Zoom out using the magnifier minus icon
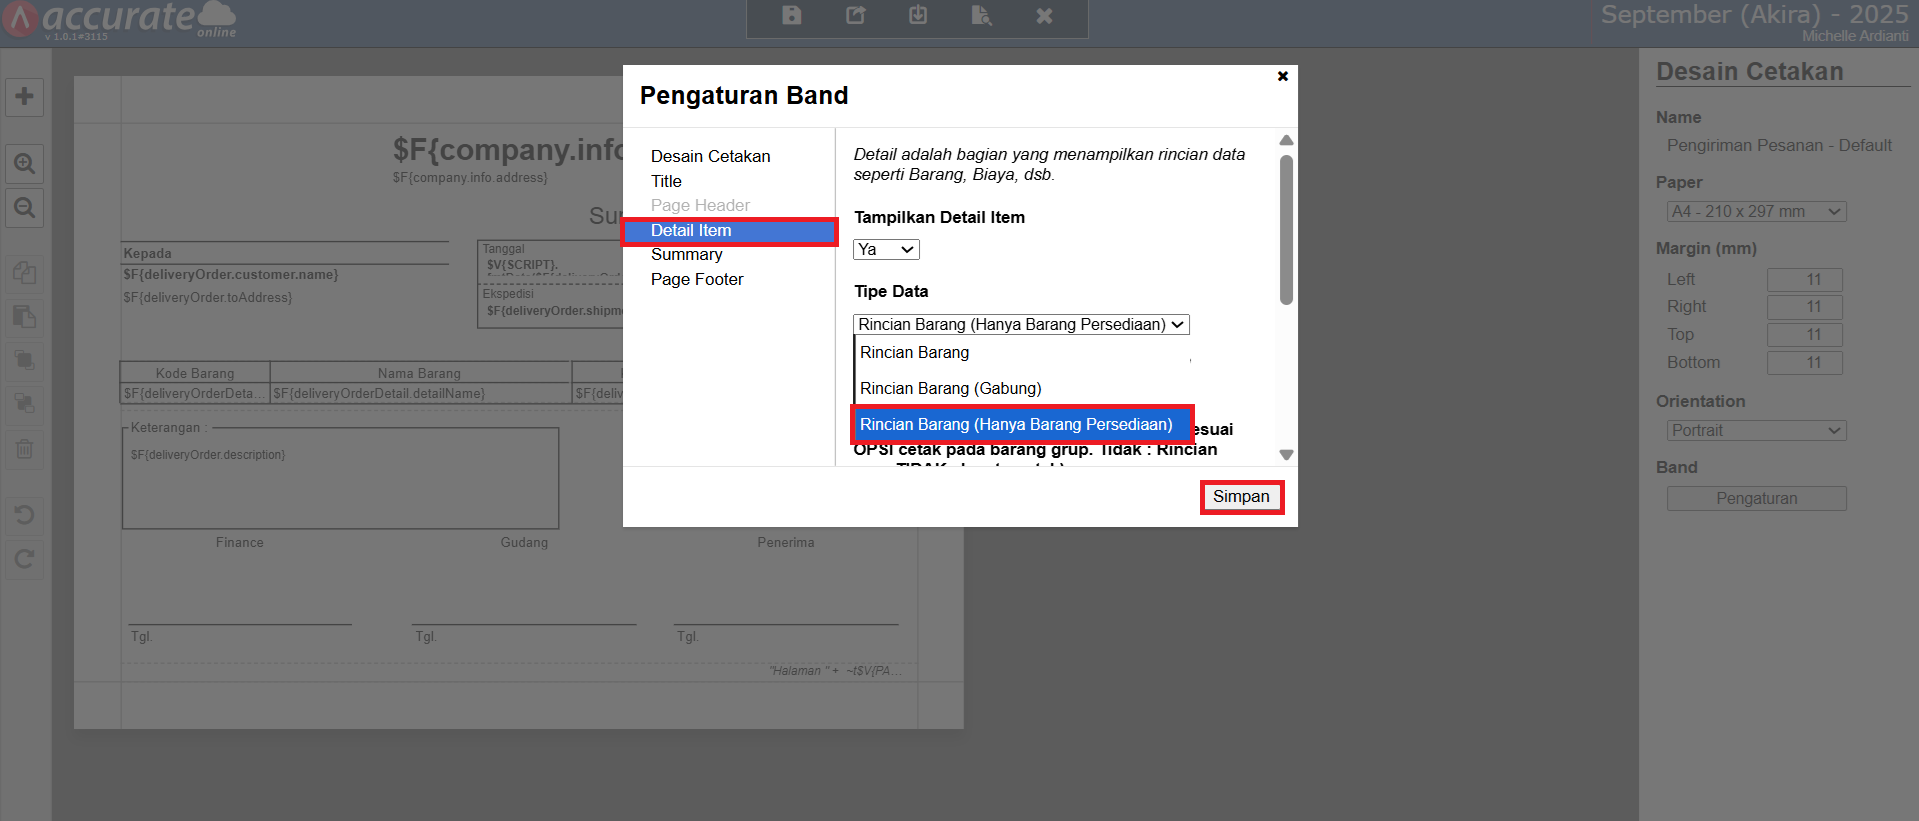Image resolution: width=1919 pixels, height=821 pixels. click(x=25, y=208)
